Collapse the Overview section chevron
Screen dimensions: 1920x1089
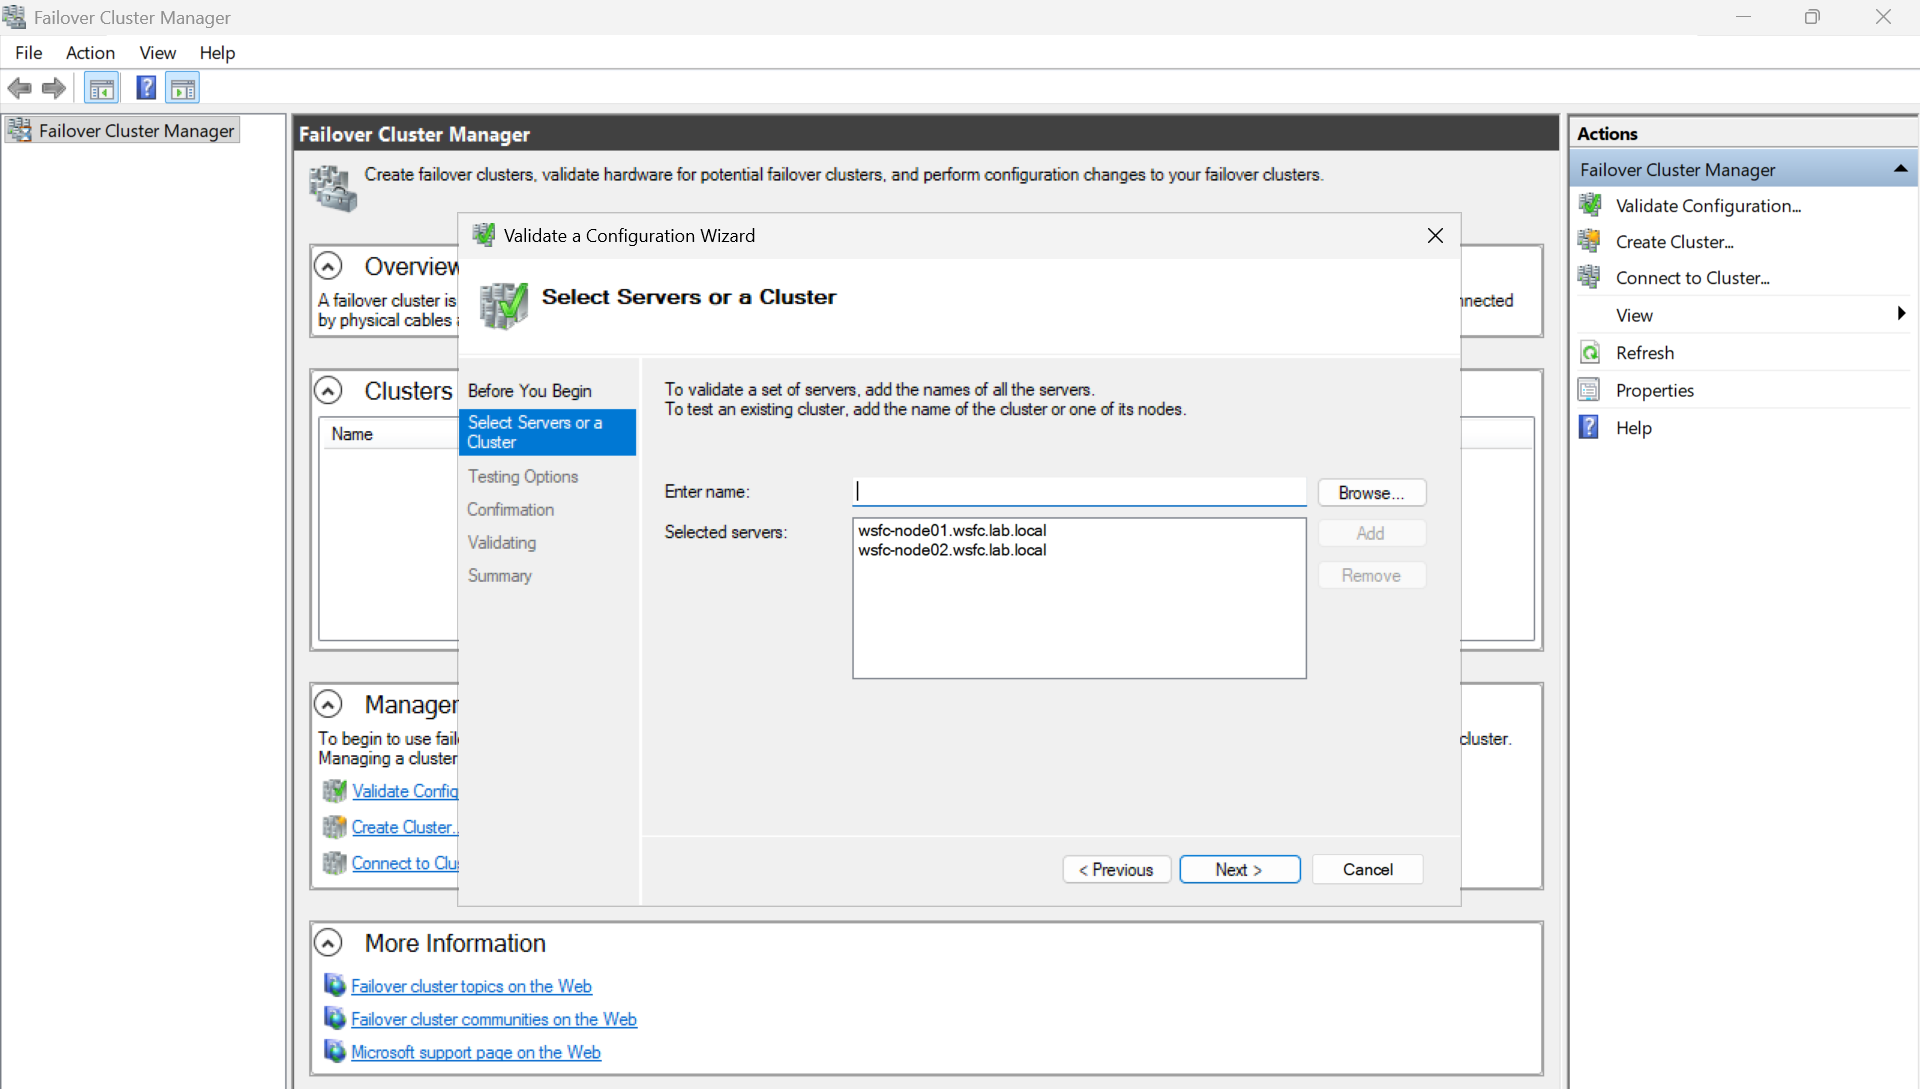[328, 266]
